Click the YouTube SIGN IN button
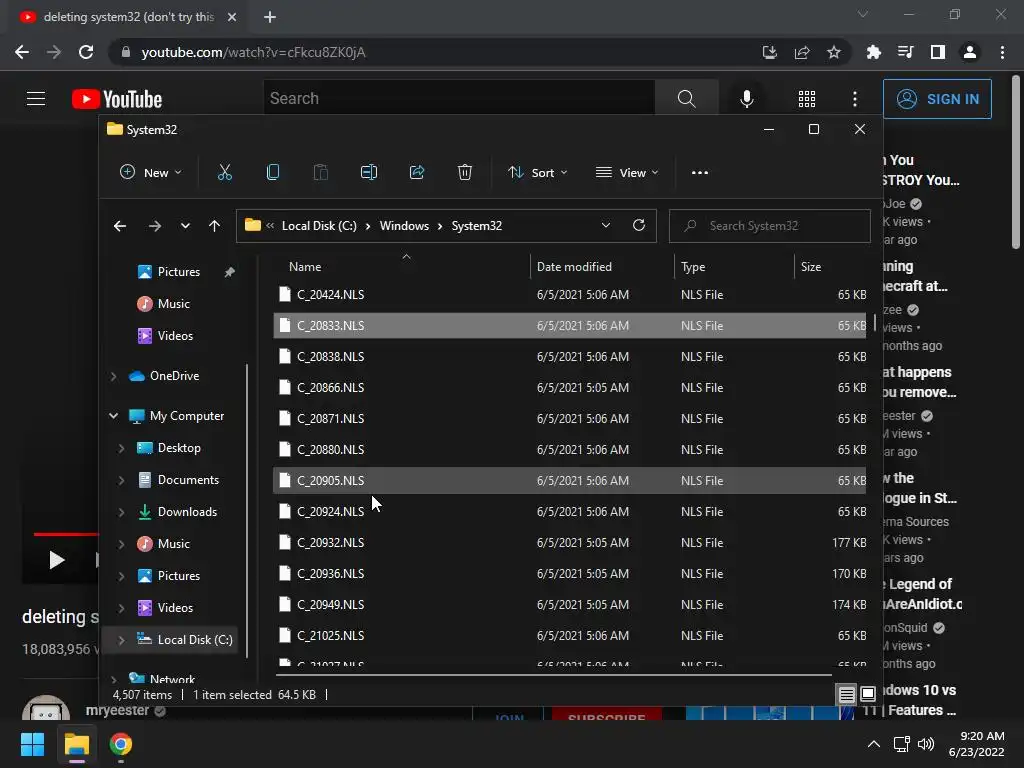The image size is (1024, 768). 937,99
